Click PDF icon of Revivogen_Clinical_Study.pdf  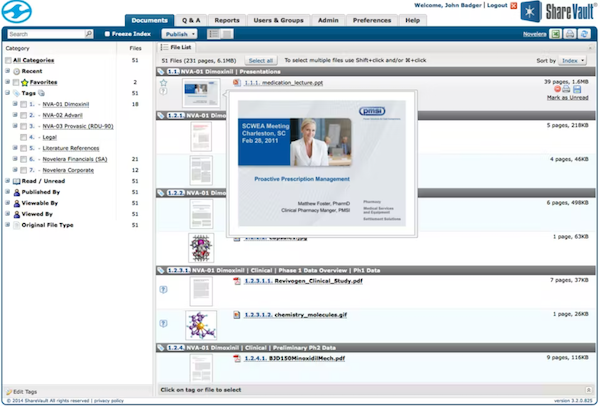point(237,281)
